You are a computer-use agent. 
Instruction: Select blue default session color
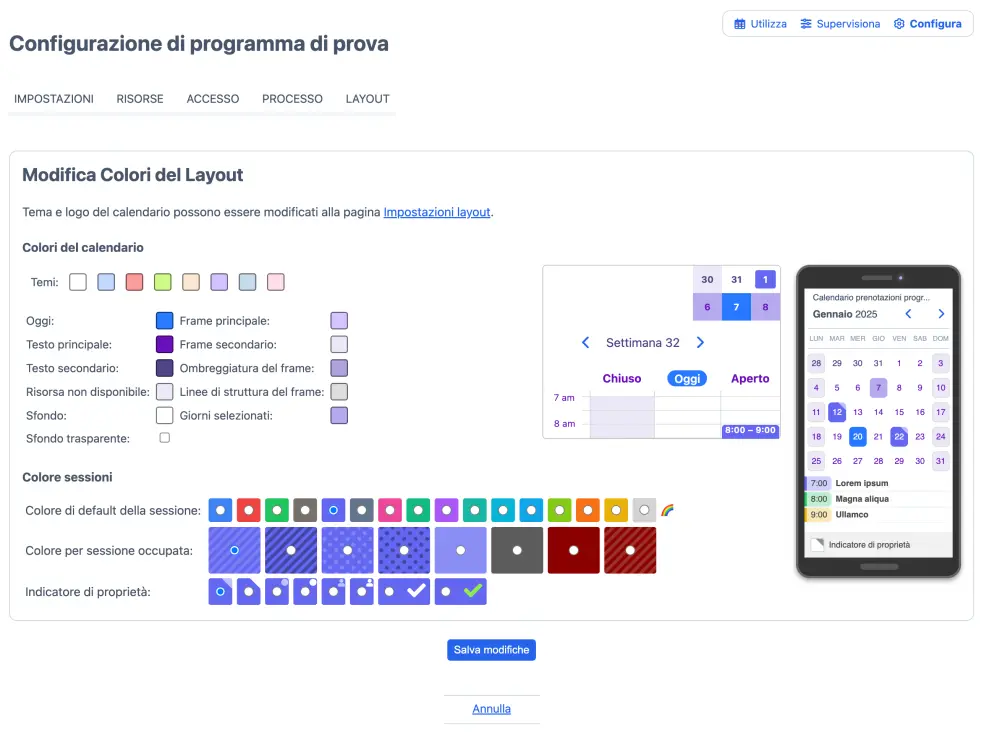220,510
